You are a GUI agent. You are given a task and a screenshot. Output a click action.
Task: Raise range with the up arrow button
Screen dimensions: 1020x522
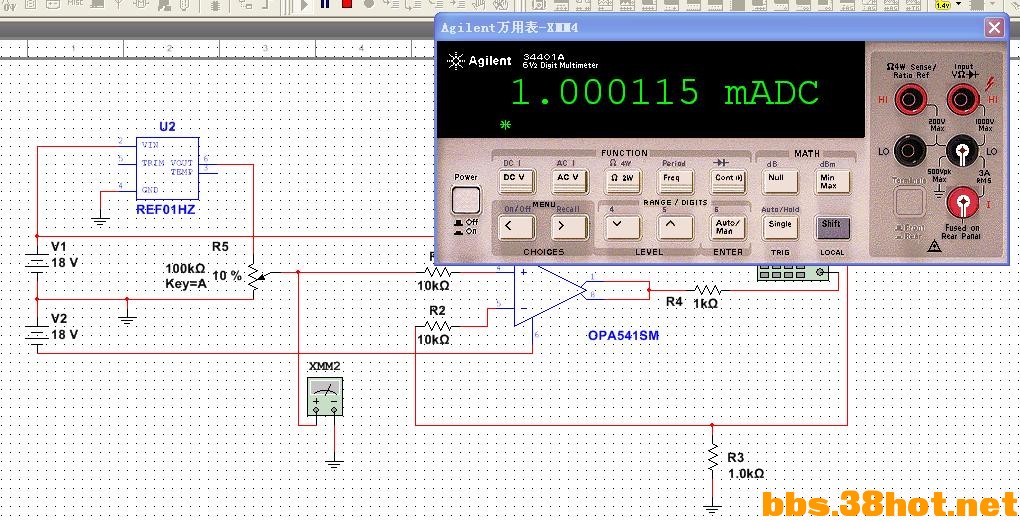tap(675, 227)
